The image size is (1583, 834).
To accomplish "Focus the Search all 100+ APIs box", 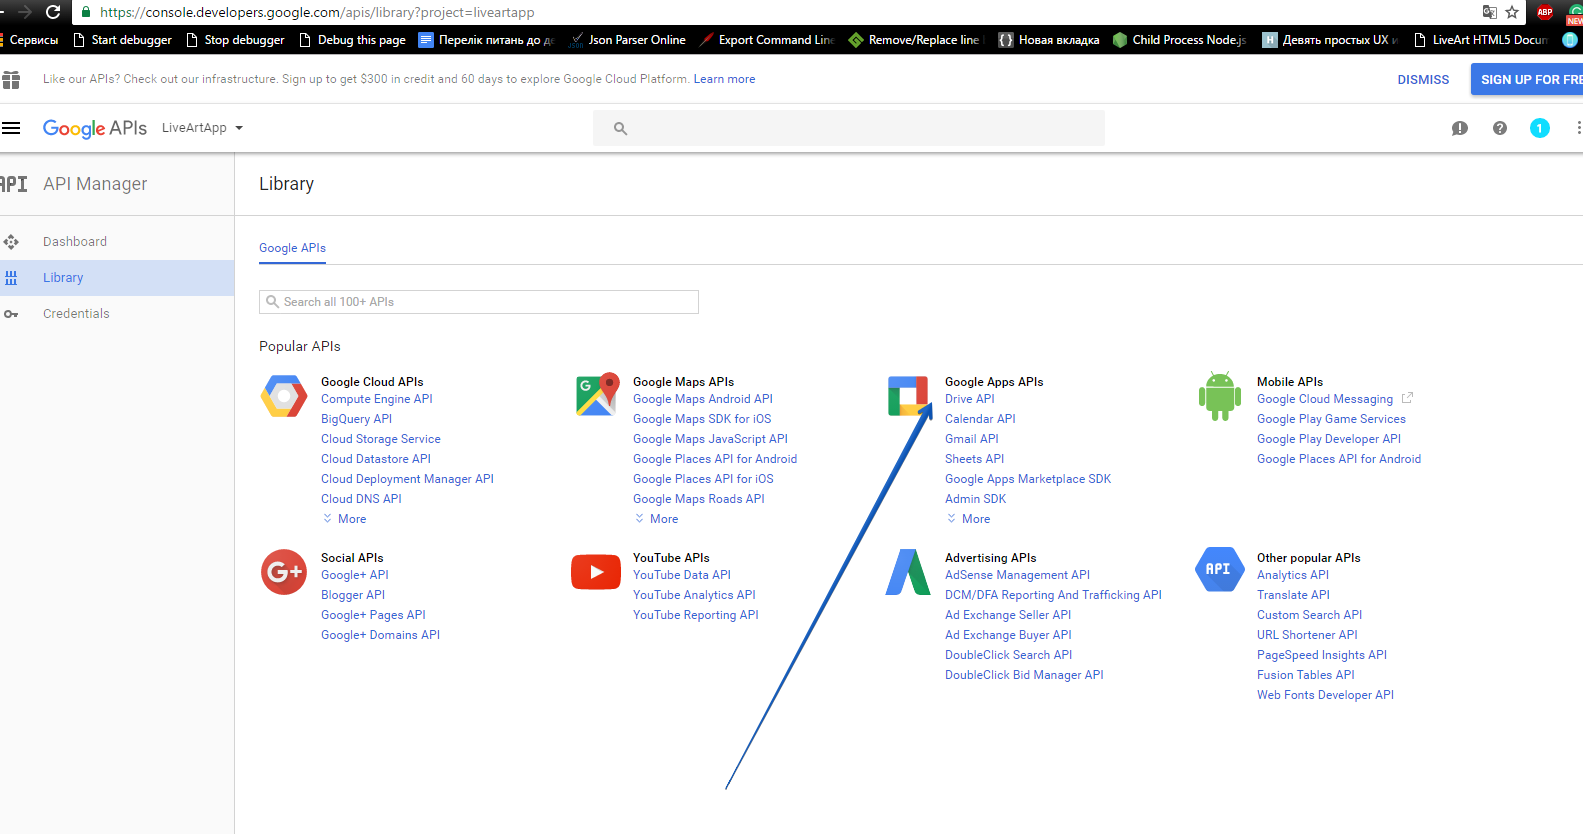I will pos(479,302).
